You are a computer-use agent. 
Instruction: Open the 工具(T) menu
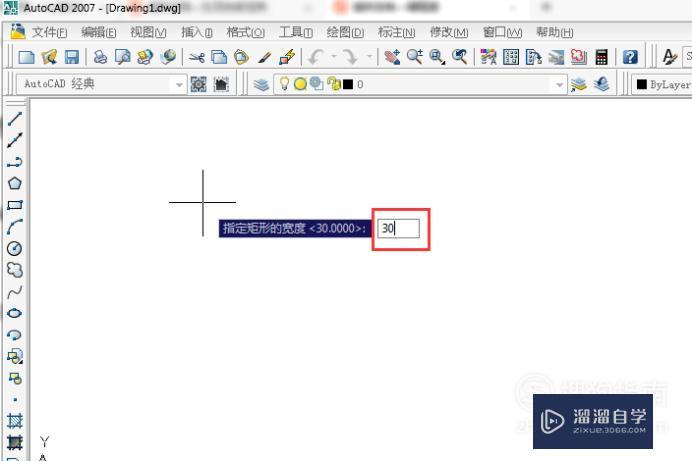click(295, 32)
